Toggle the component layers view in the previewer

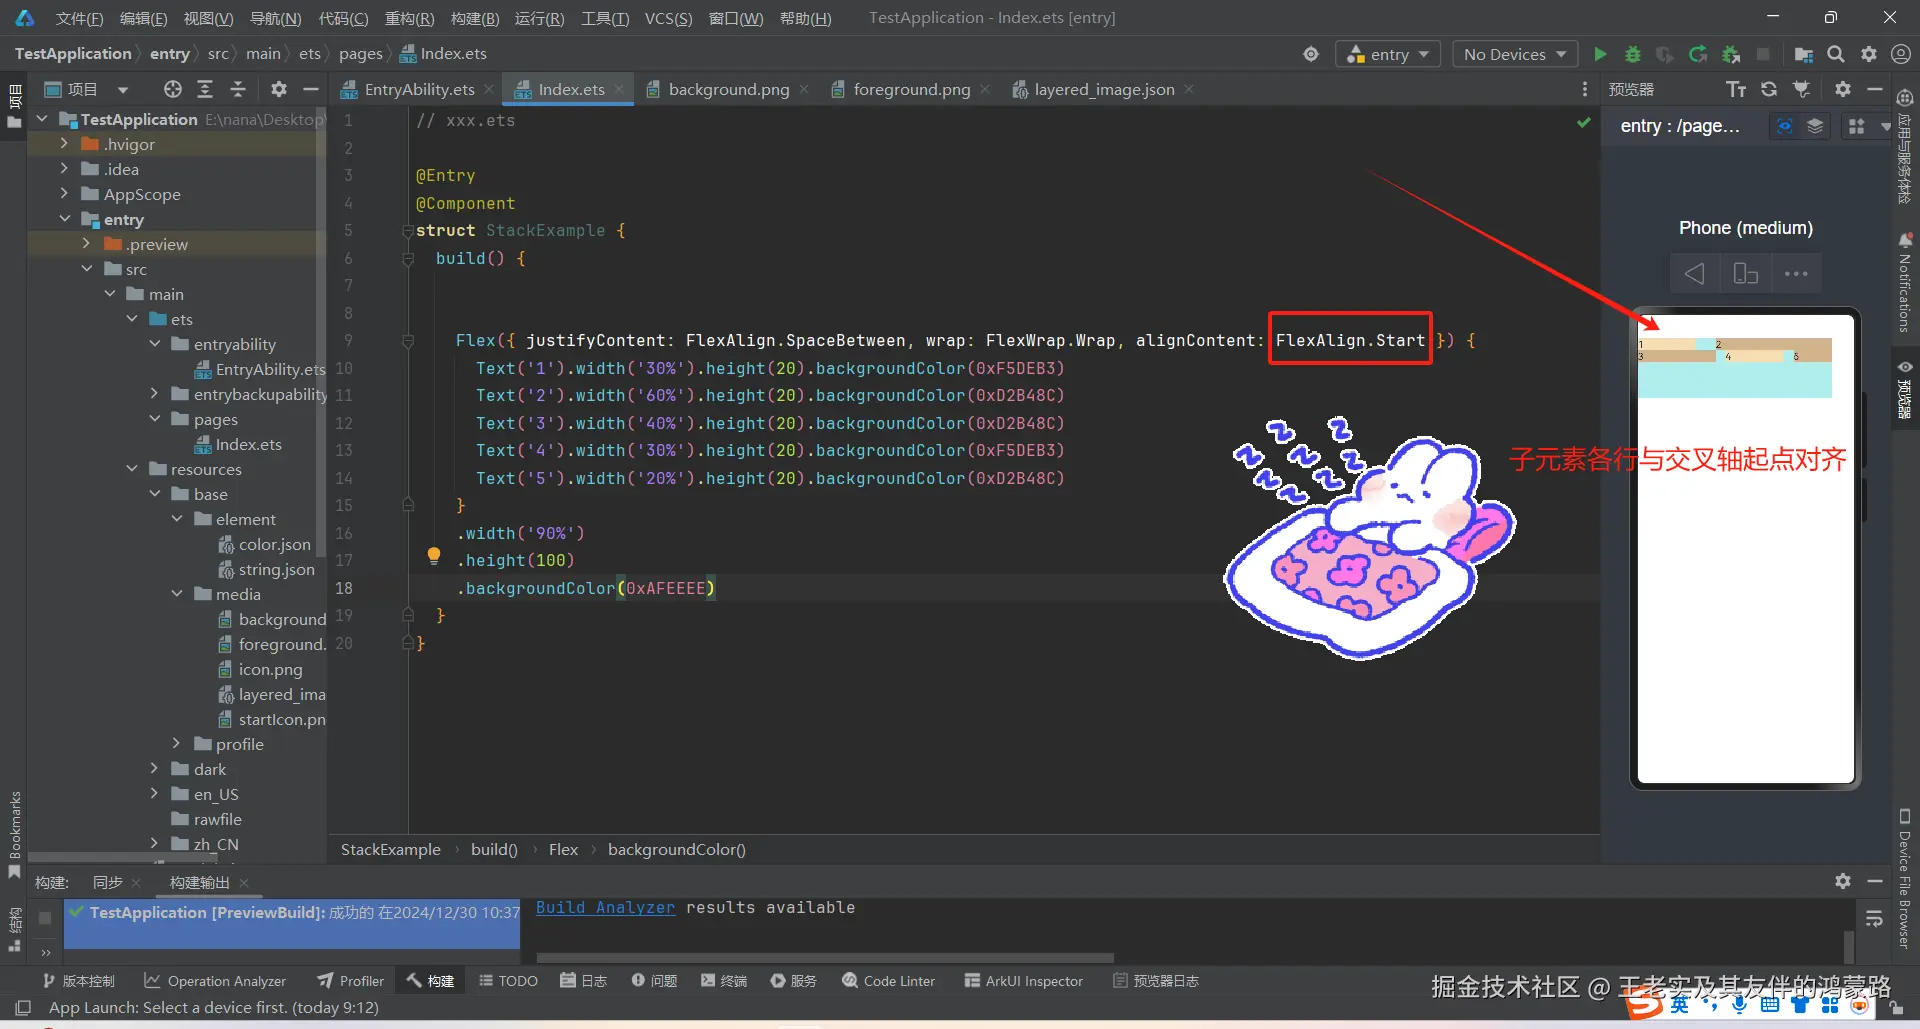pos(1815,126)
